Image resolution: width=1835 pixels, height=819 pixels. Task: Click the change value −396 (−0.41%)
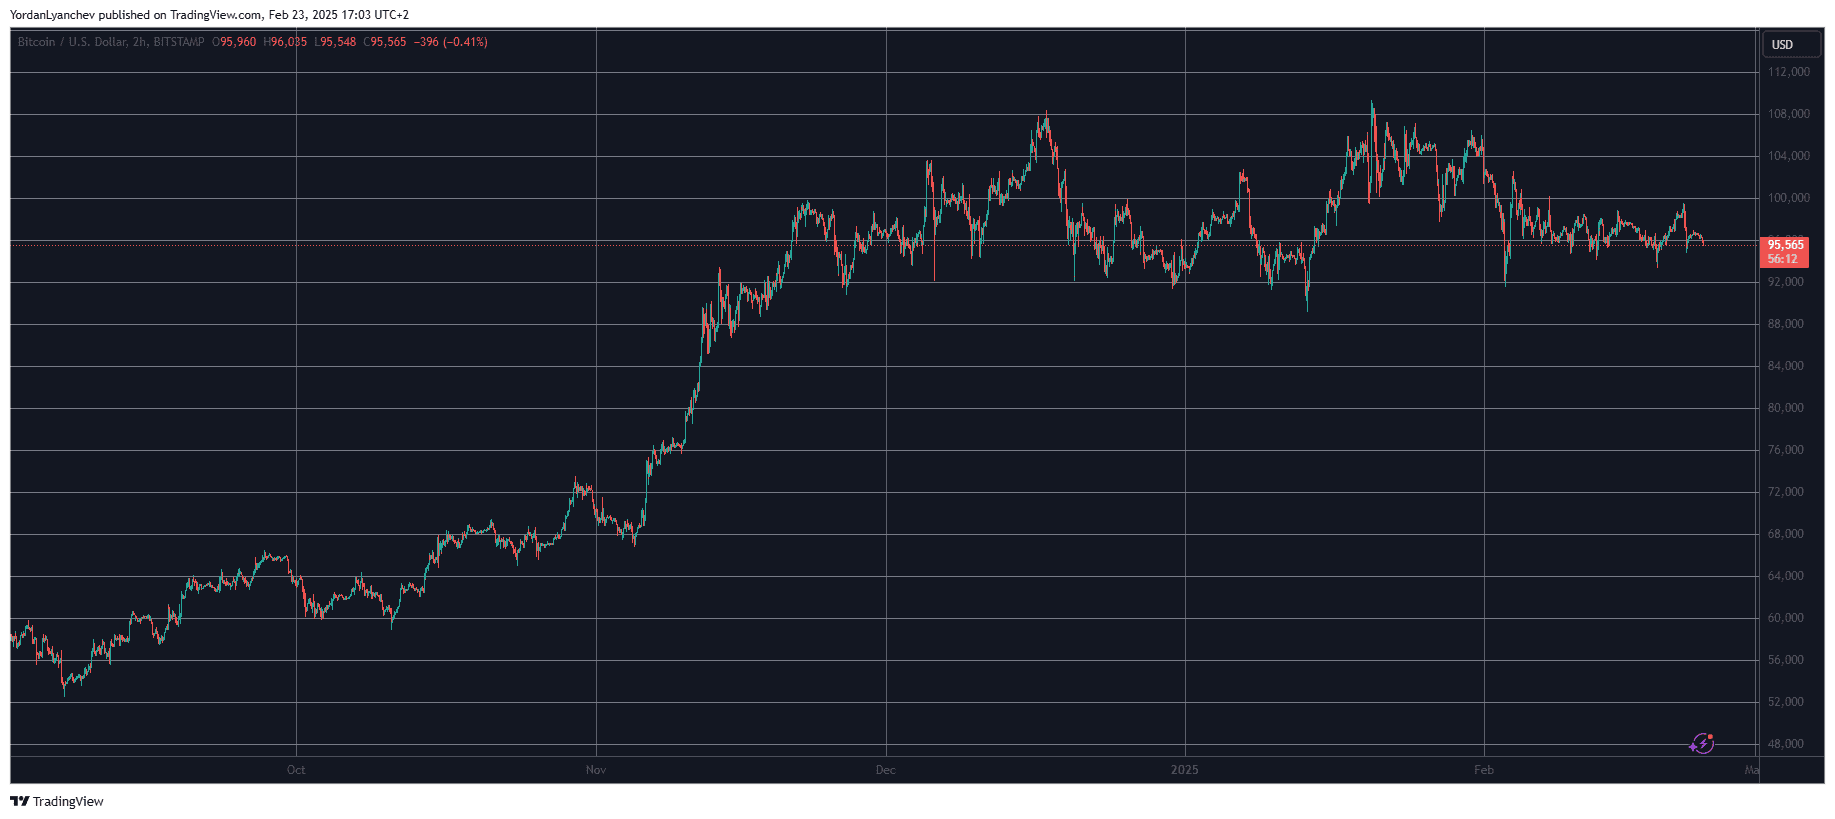point(451,42)
